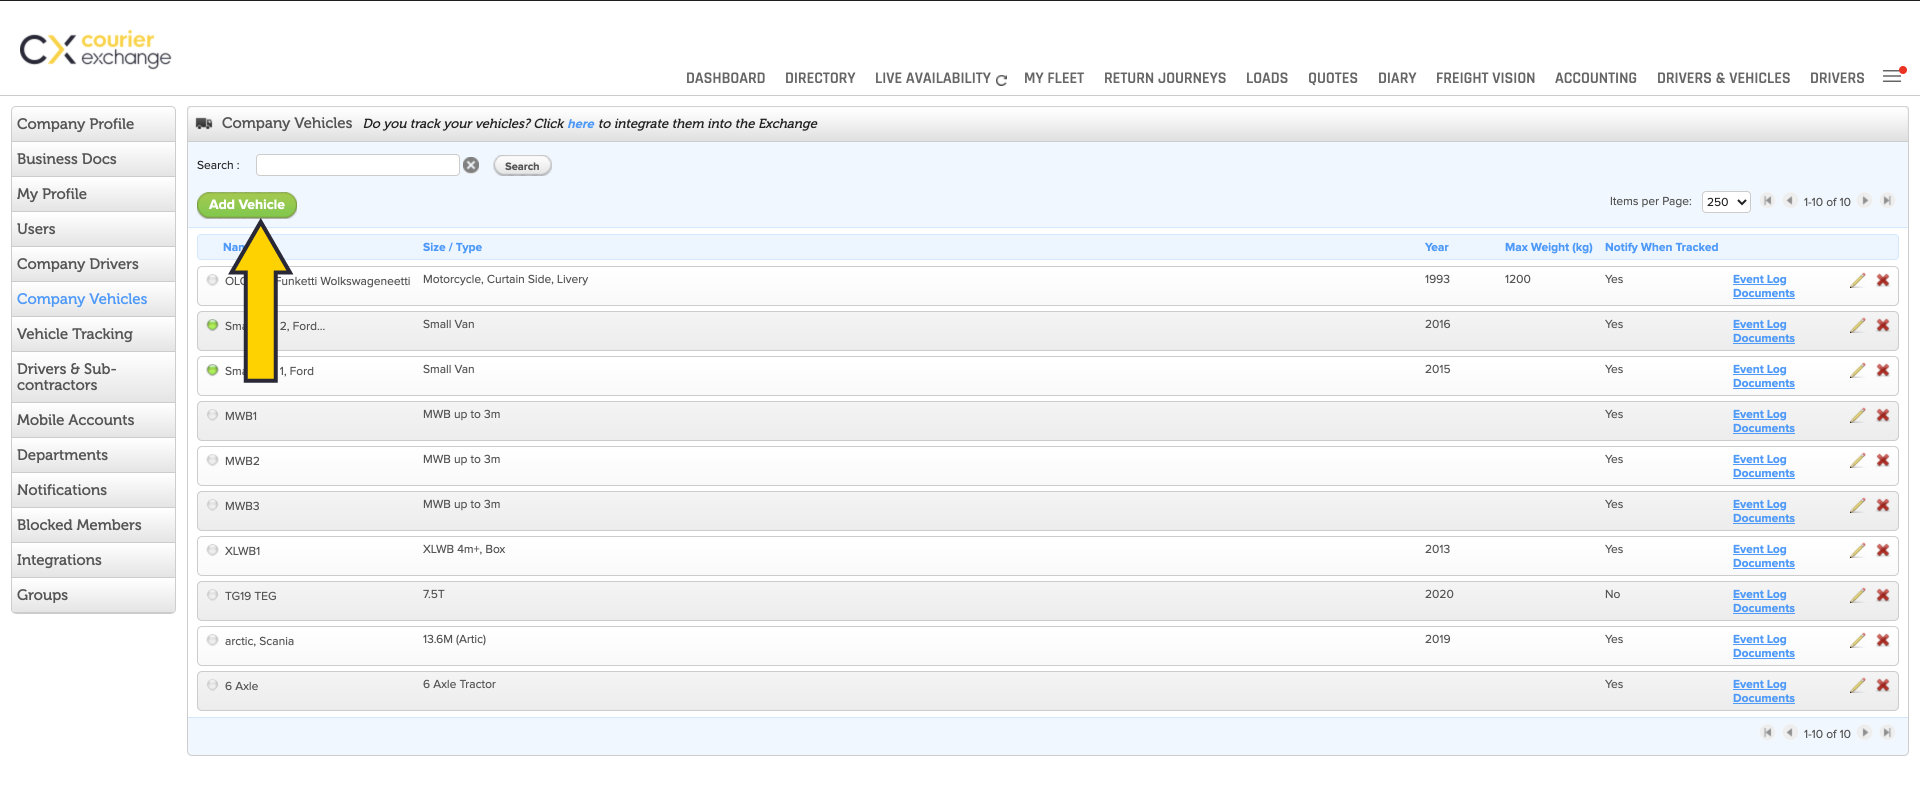Open the Items per Page dropdown
Screen dimensions: 1920x798
click(x=1726, y=202)
